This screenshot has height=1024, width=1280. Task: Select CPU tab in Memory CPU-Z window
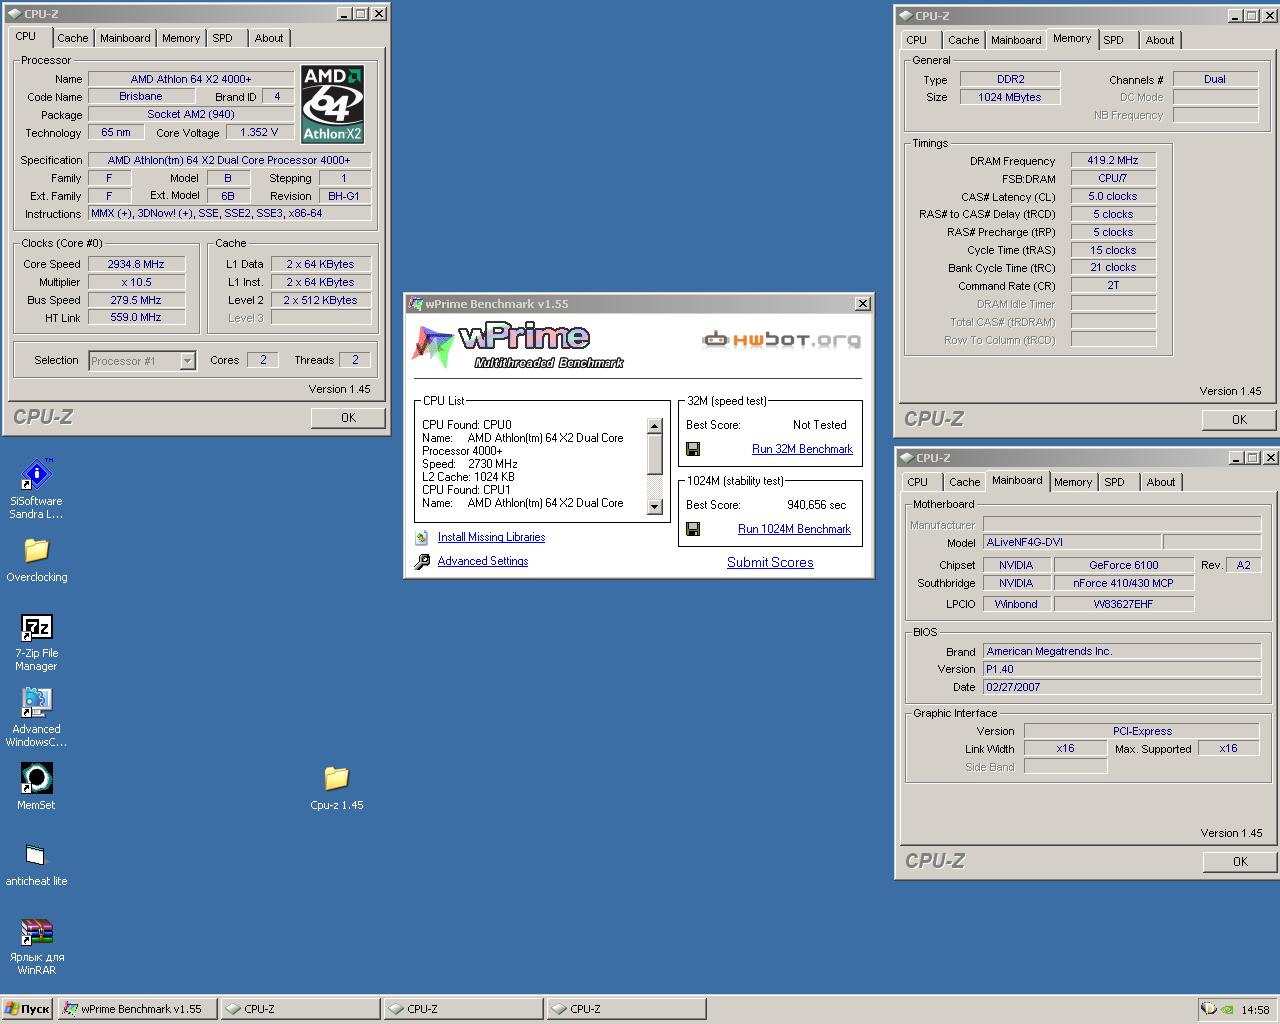917,40
